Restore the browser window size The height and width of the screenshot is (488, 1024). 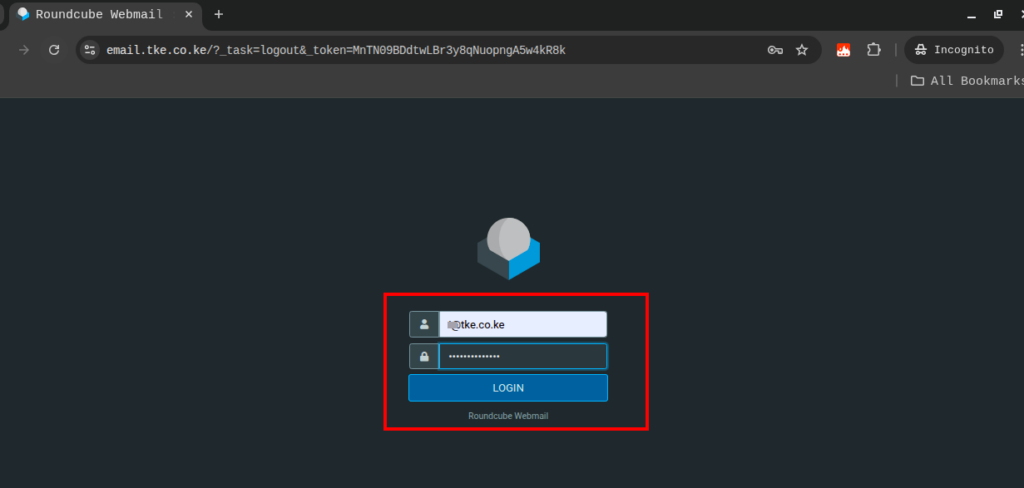click(x=998, y=14)
